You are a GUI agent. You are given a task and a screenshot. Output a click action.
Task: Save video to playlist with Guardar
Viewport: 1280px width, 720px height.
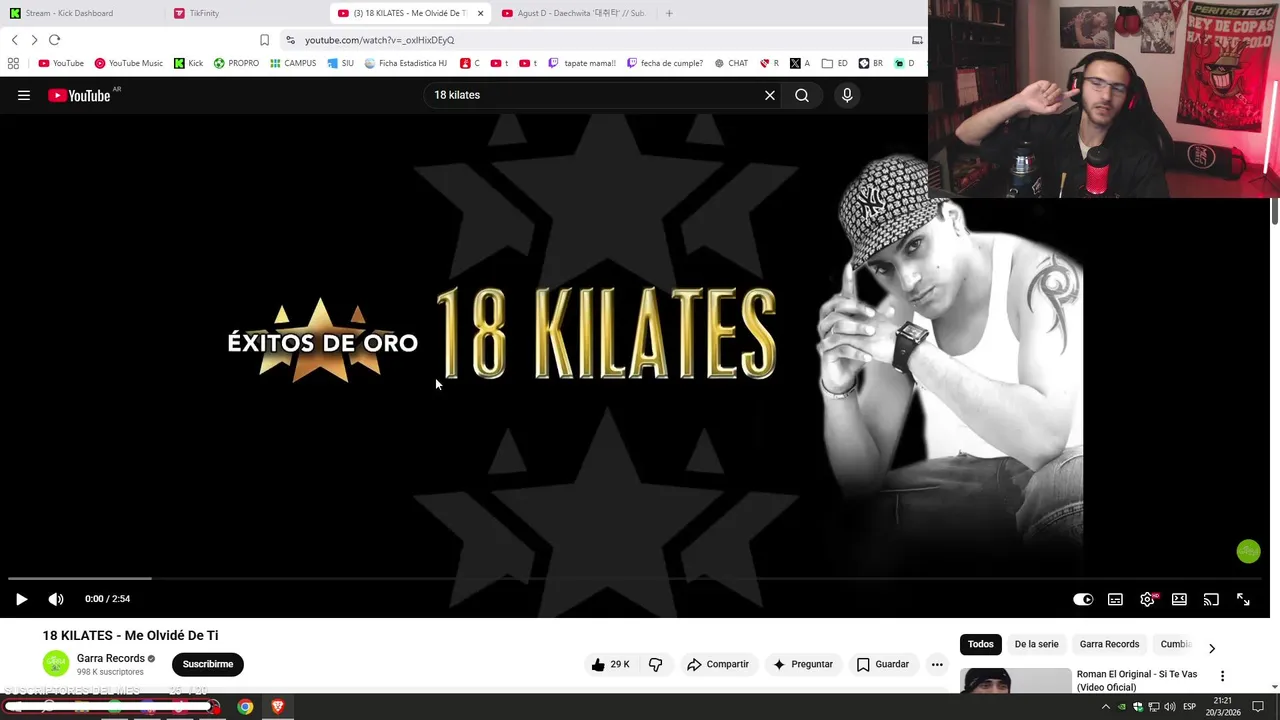(x=883, y=664)
